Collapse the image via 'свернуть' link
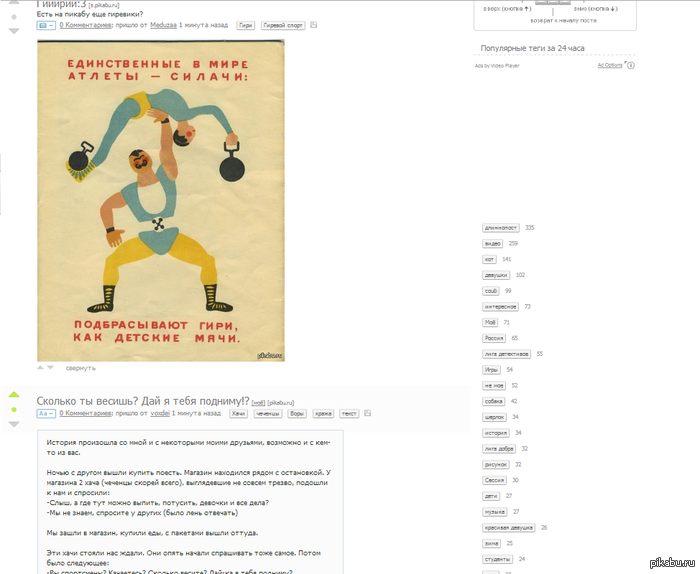Viewport: 700px width, 574px height. [81, 368]
